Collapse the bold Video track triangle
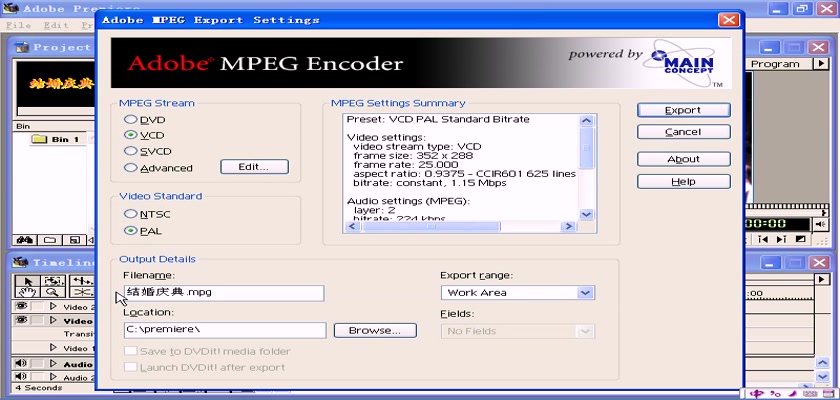Screen dimensions: 840x400 (x=53, y=320)
